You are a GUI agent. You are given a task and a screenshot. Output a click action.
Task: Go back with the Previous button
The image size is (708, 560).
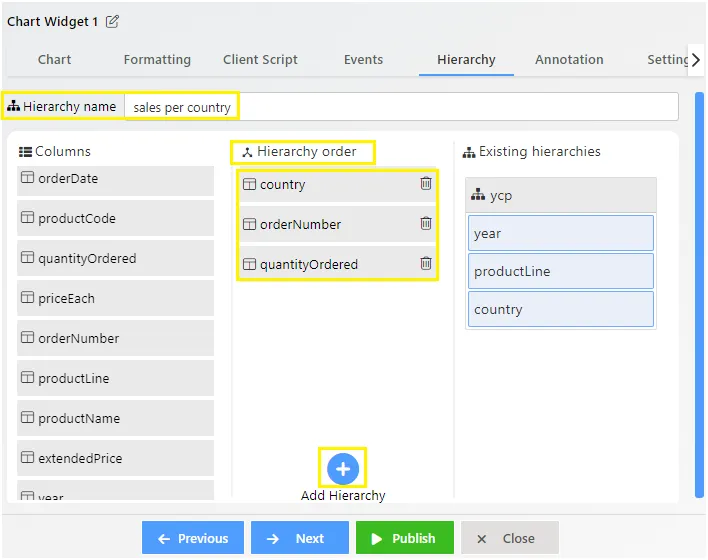(193, 537)
